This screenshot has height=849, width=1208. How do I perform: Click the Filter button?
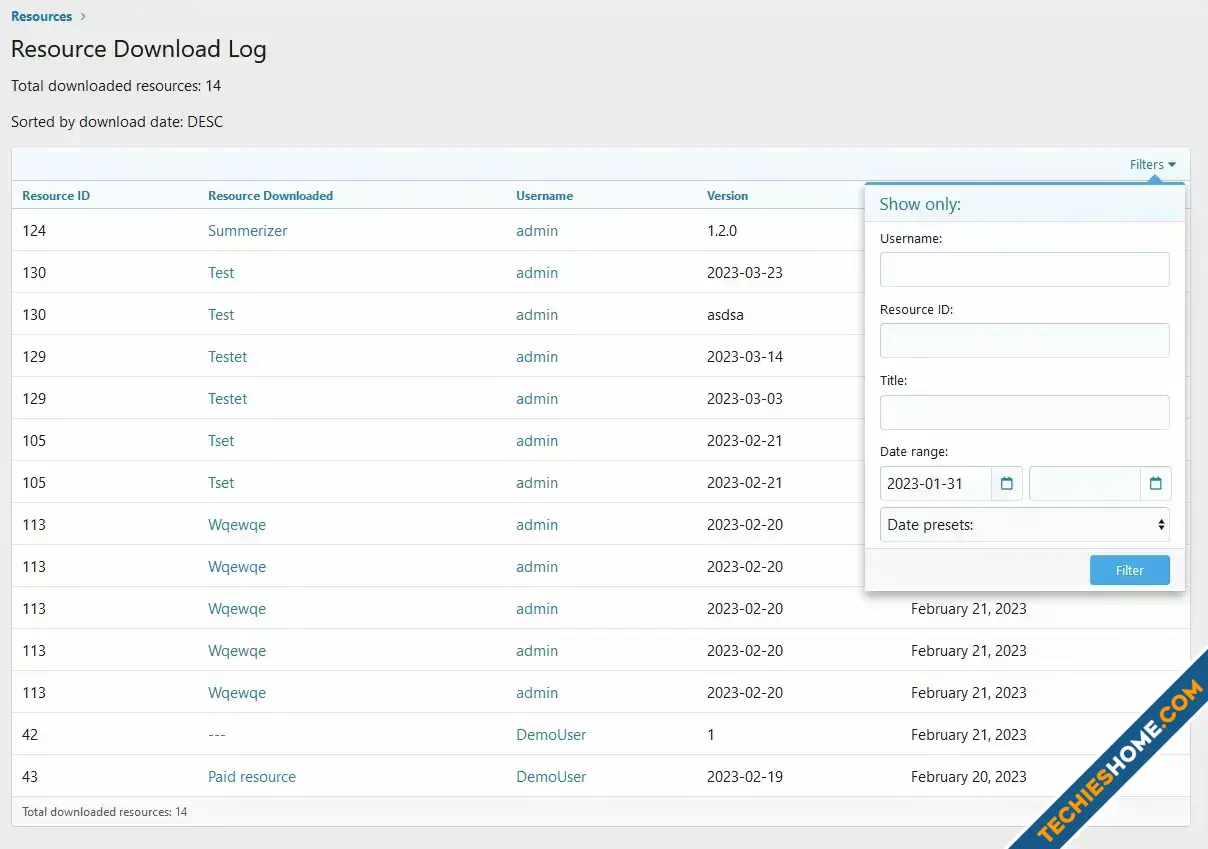(x=1129, y=570)
